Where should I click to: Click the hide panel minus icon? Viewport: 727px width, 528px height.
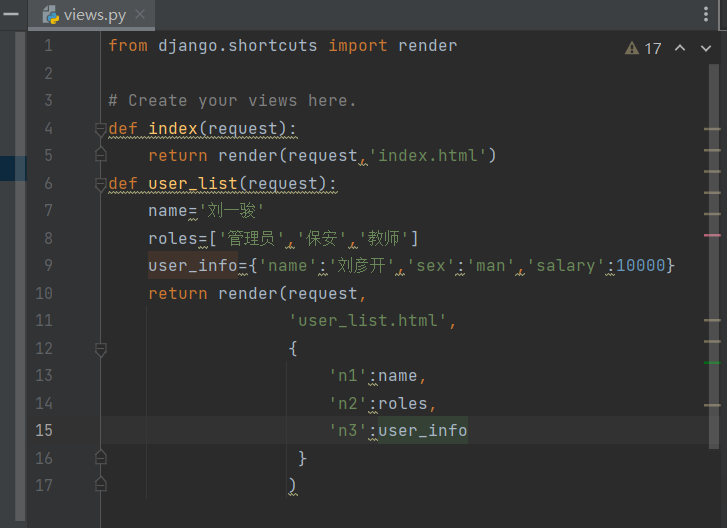(x=8, y=14)
